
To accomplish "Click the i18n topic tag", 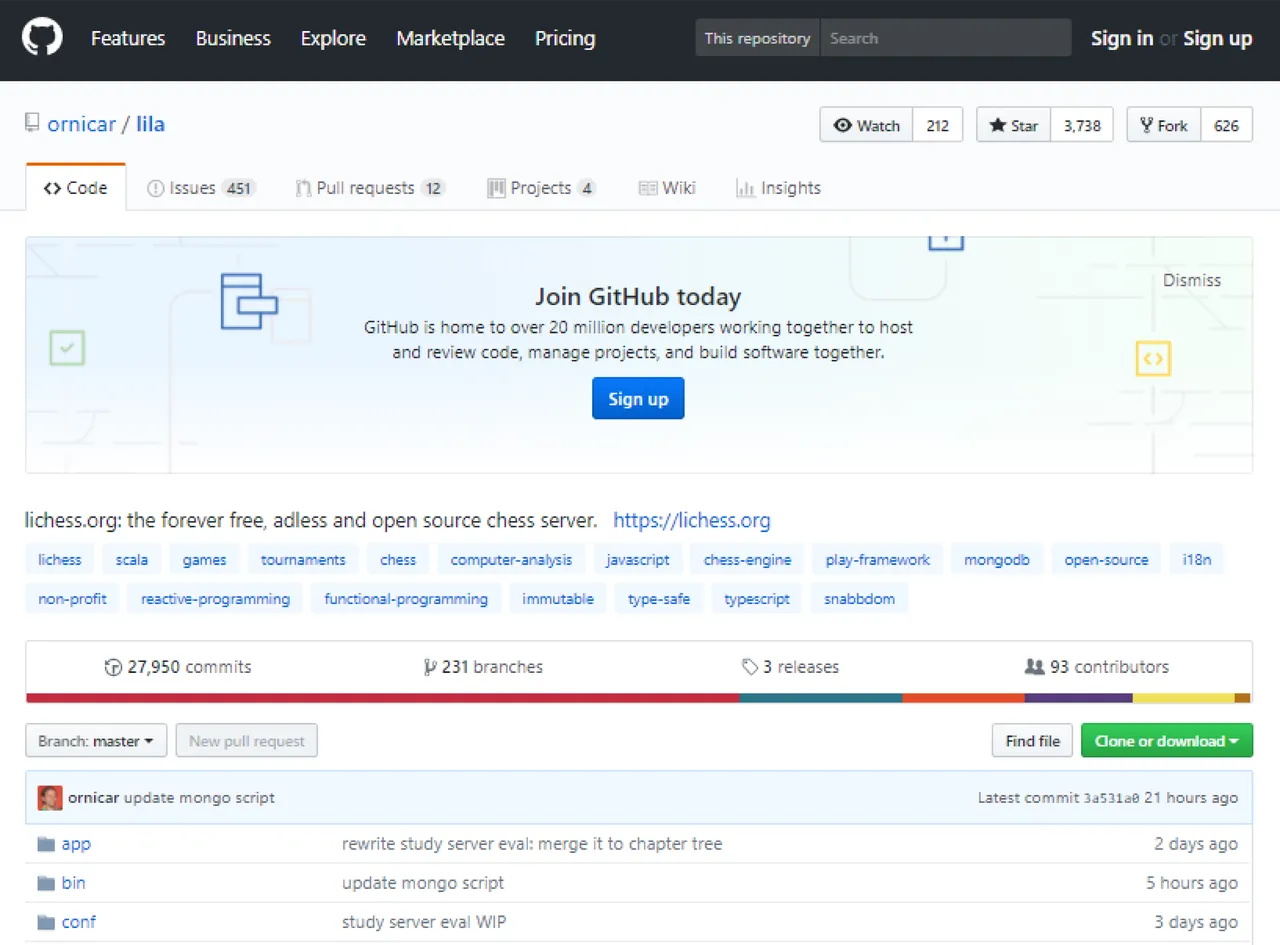I will [1197, 559].
